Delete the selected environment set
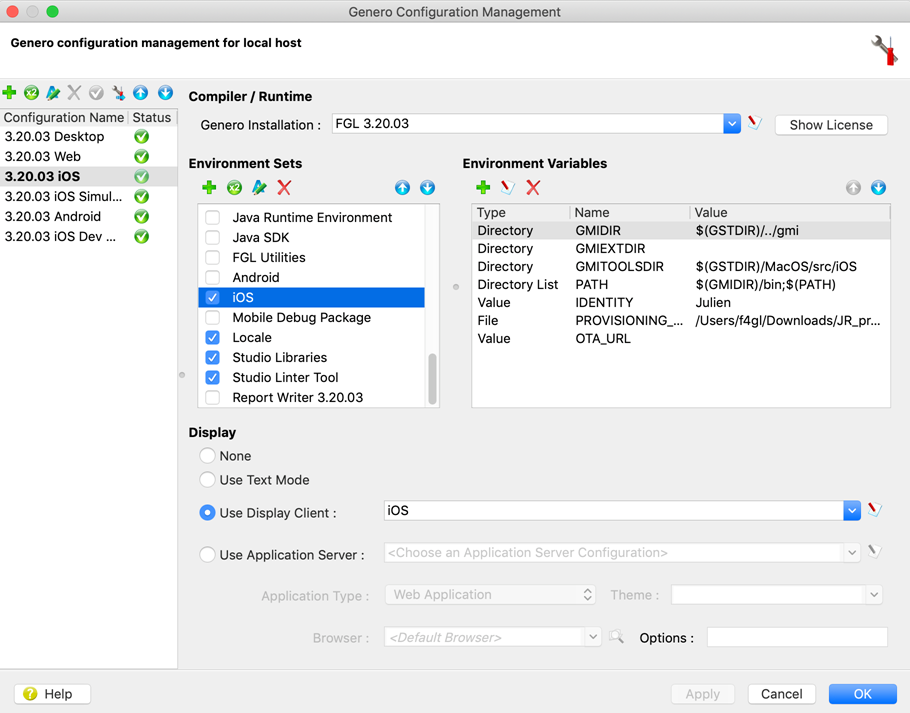 (x=285, y=187)
